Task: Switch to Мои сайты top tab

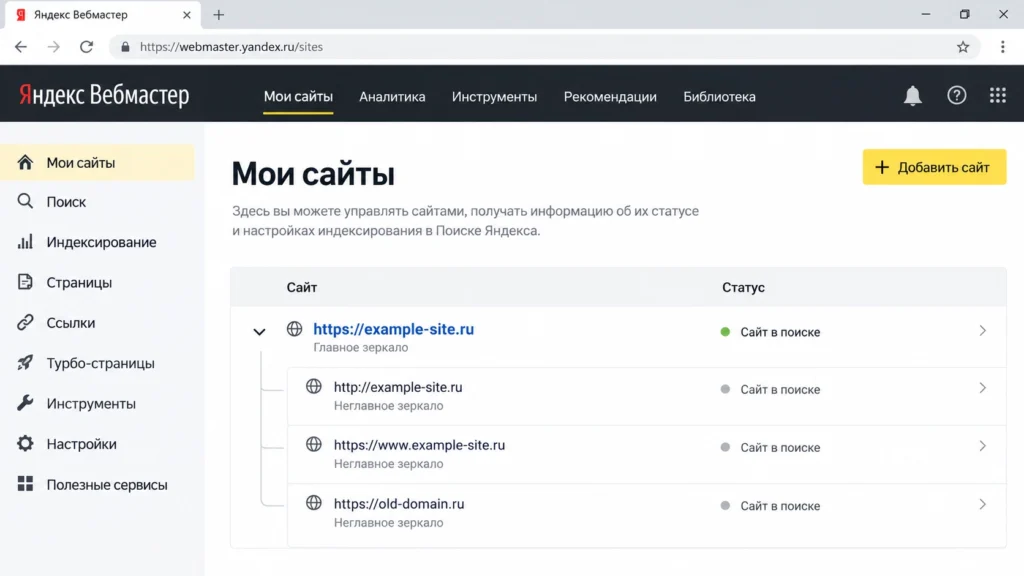Action: 298,97
